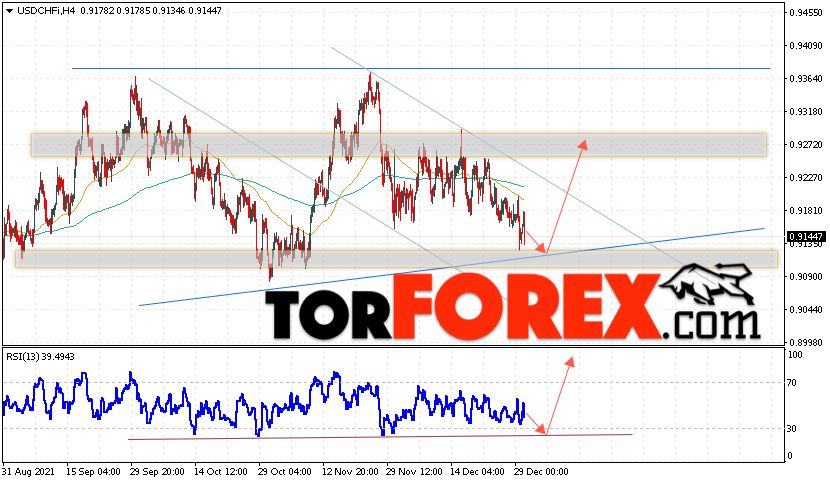Viewport: 830px width, 483px height.
Task: Select the 0.91810 price axis label
Action: (806, 211)
